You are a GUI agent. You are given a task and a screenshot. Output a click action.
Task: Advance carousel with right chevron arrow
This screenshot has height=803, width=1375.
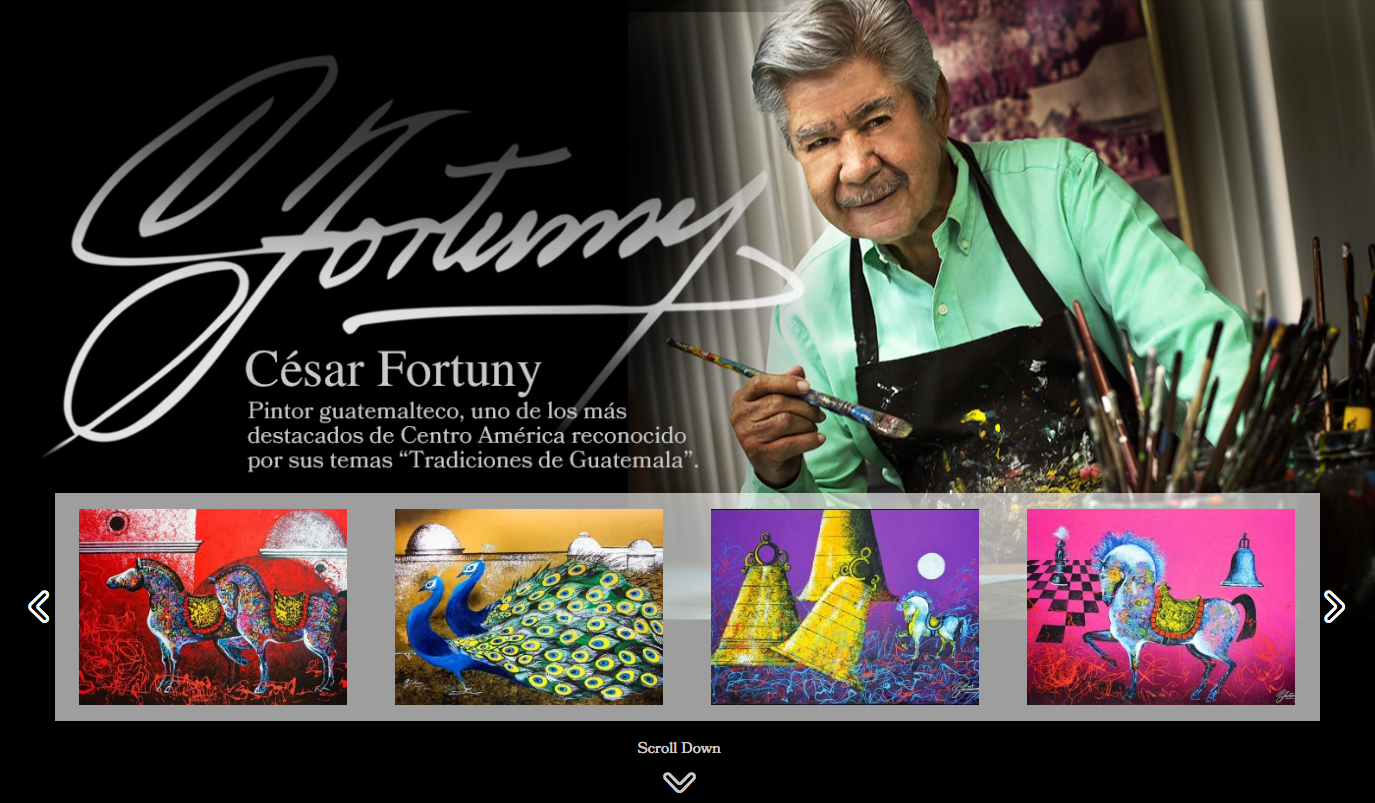tap(1334, 606)
